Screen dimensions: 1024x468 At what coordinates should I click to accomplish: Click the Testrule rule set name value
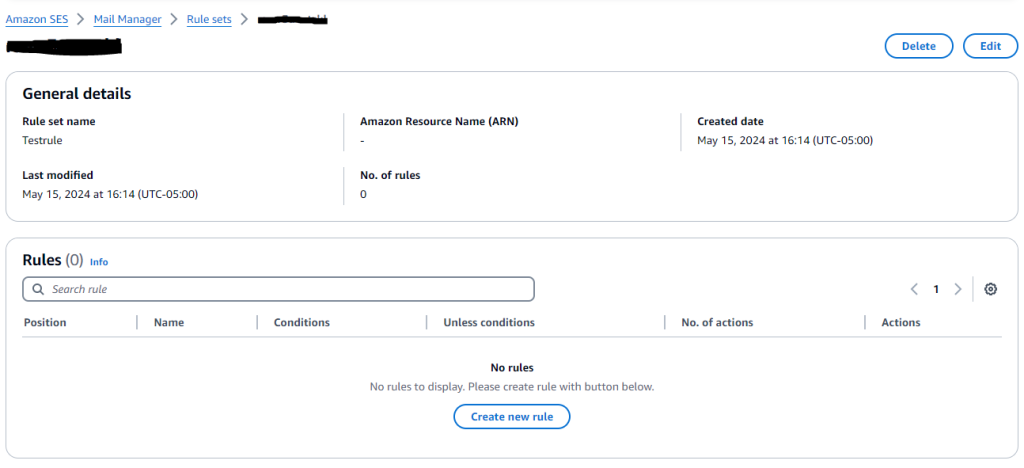[x=42, y=141]
